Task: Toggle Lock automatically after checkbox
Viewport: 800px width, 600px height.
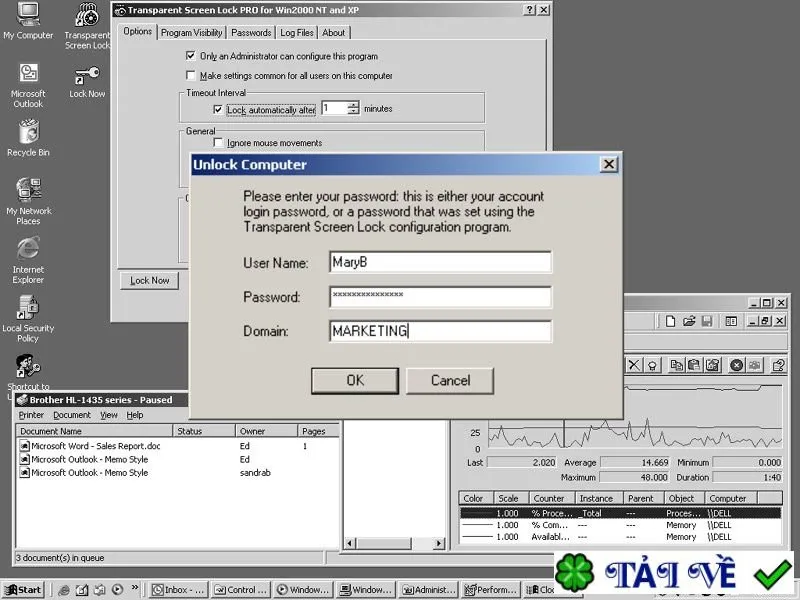Action: click(x=218, y=109)
